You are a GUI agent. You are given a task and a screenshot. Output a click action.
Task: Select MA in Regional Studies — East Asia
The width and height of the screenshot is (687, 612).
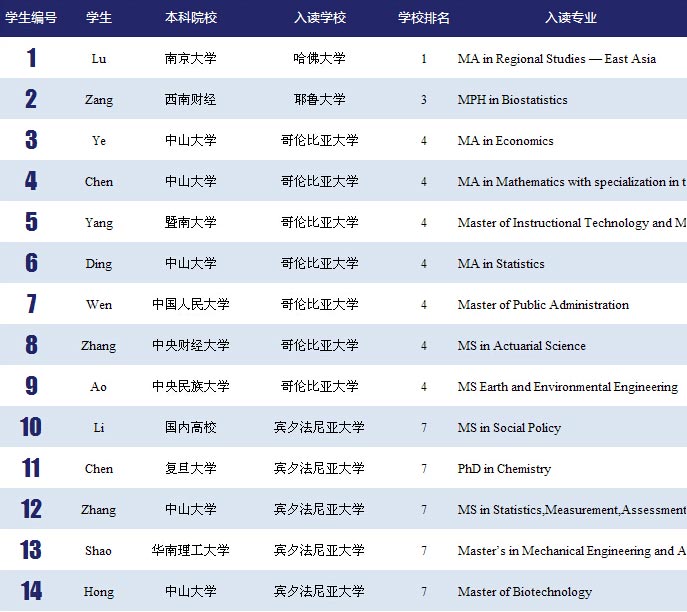coord(556,59)
